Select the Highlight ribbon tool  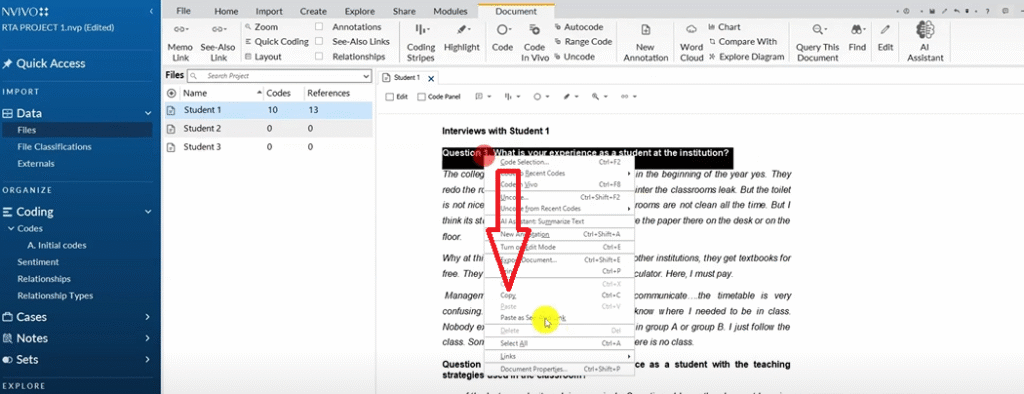coord(462,38)
